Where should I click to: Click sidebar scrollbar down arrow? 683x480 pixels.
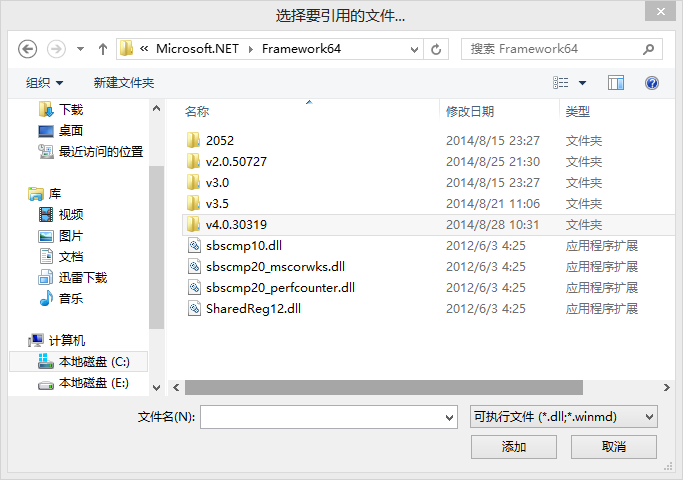point(156,387)
